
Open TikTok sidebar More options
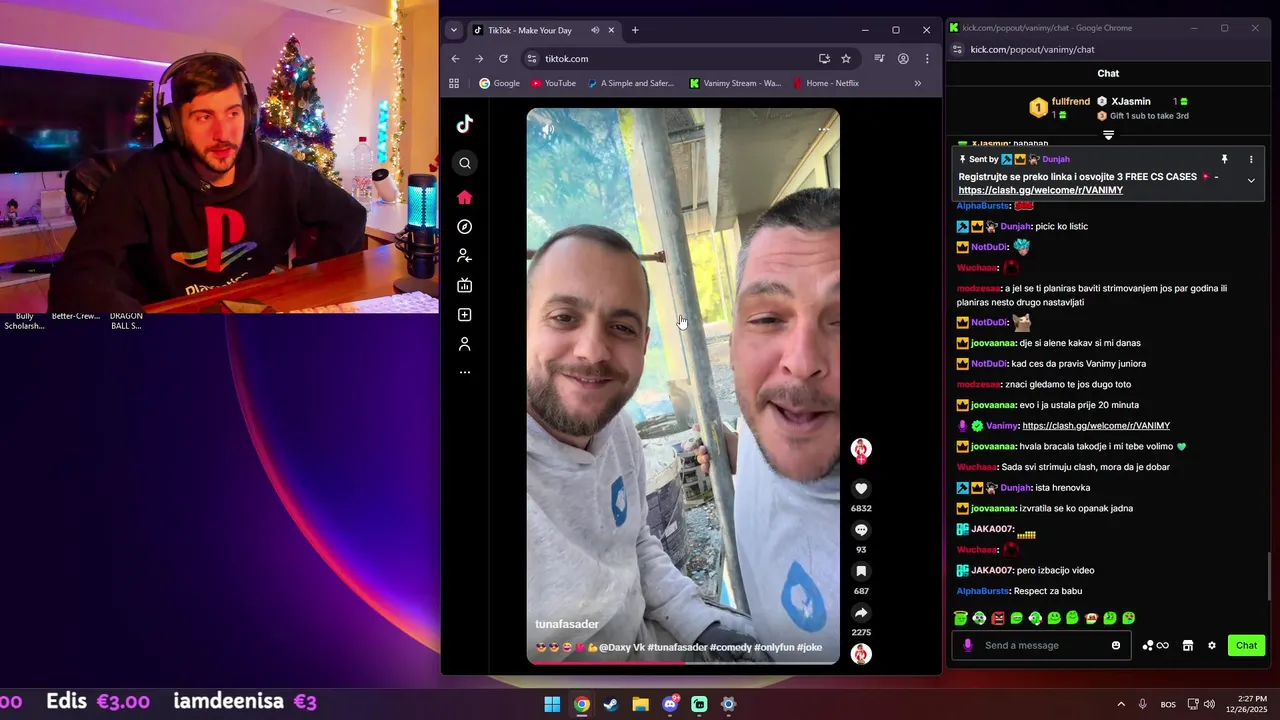pyautogui.click(x=465, y=372)
